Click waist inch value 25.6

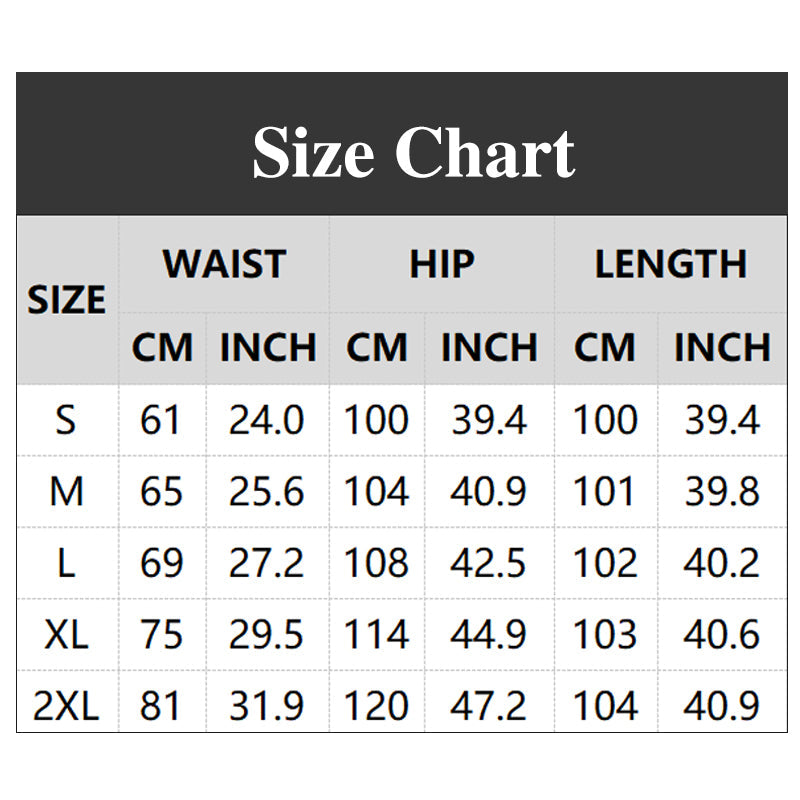click(267, 492)
